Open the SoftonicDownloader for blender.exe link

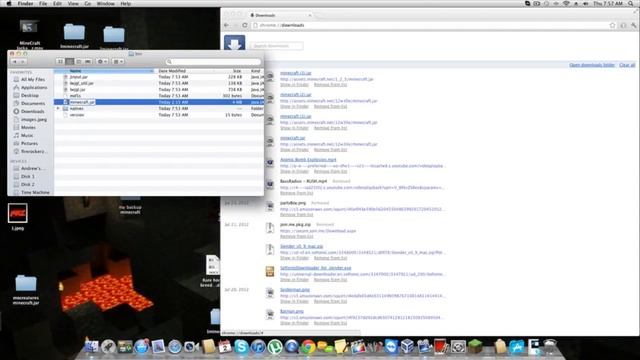(316, 268)
